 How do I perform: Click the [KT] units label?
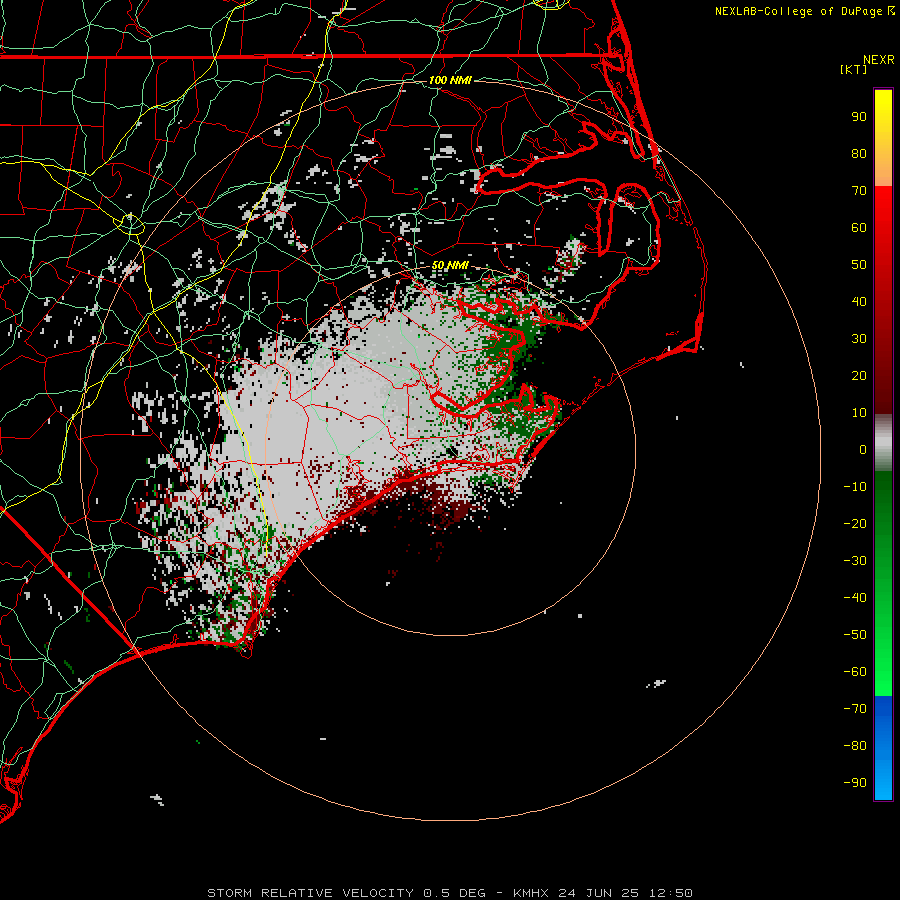click(x=853, y=69)
